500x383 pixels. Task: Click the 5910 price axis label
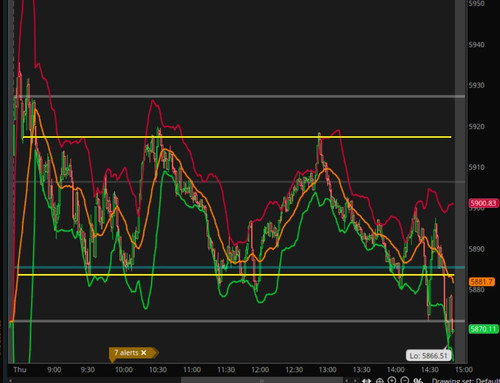point(477,167)
